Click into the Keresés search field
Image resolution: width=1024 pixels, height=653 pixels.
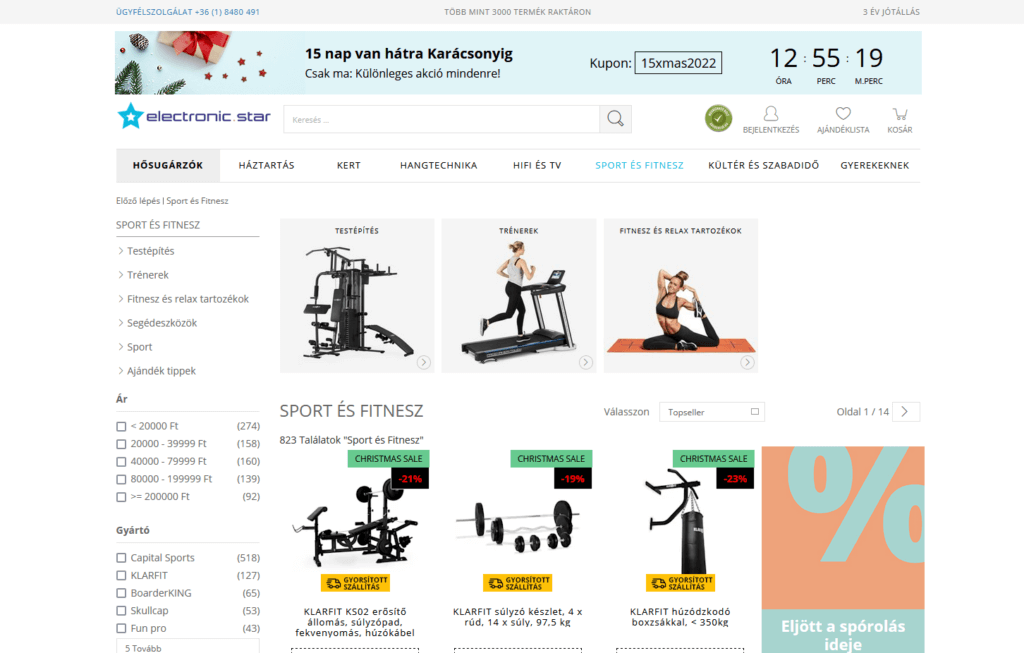(x=441, y=119)
